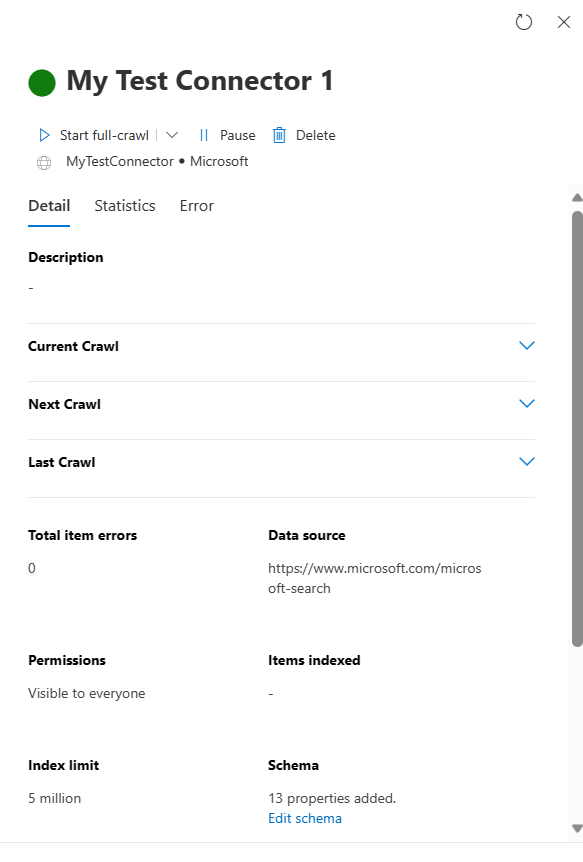Image resolution: width=583 pixels, height=862 pixels.
Task: Expand the Last Crawl chevron
Action: pos(527,462)
